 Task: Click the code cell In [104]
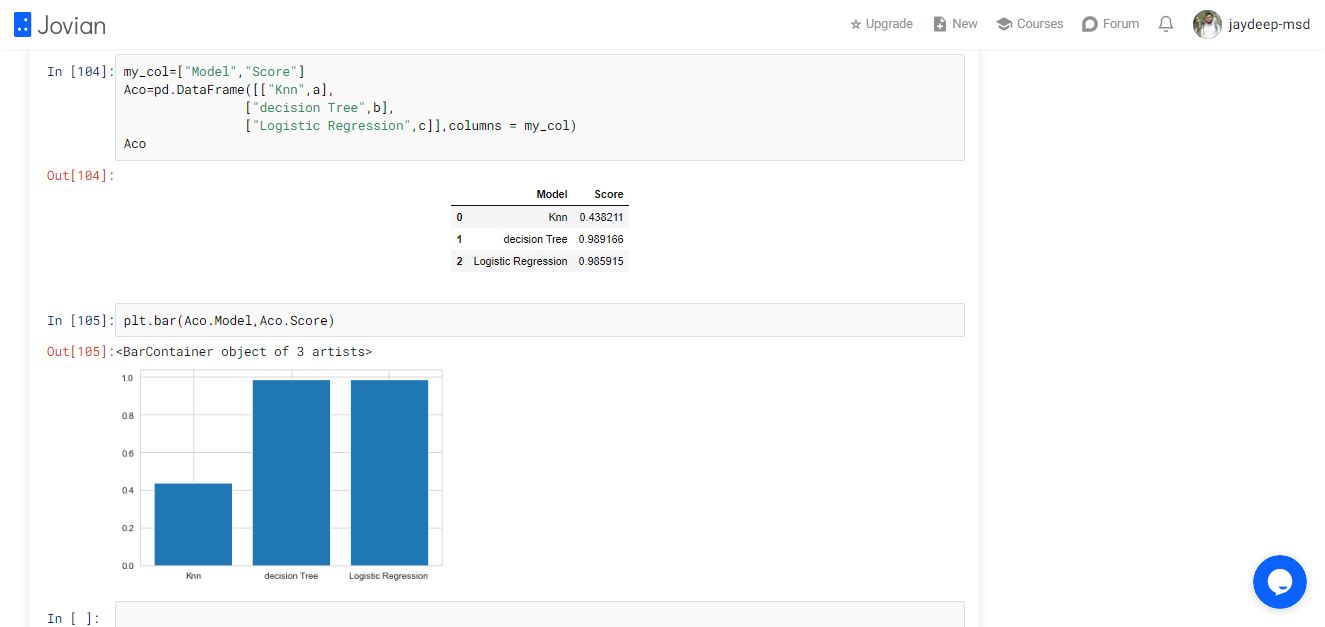click(540, 107)
